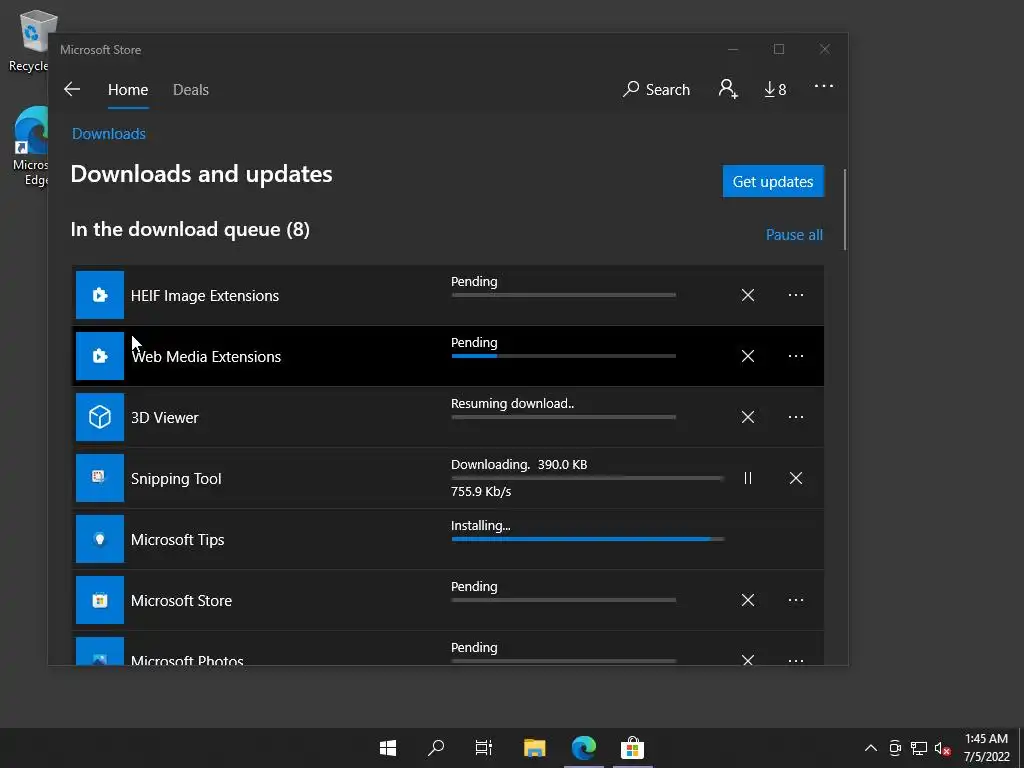Click the Microsoft Store taskbar icon
This screenshot has width=1024, height=768.
coord(632,748)
